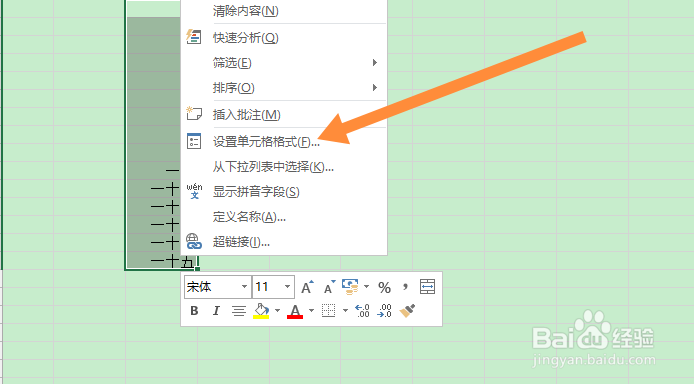Click the hyperlink globe icon
694x384 pixels.
tap(194, 242)
